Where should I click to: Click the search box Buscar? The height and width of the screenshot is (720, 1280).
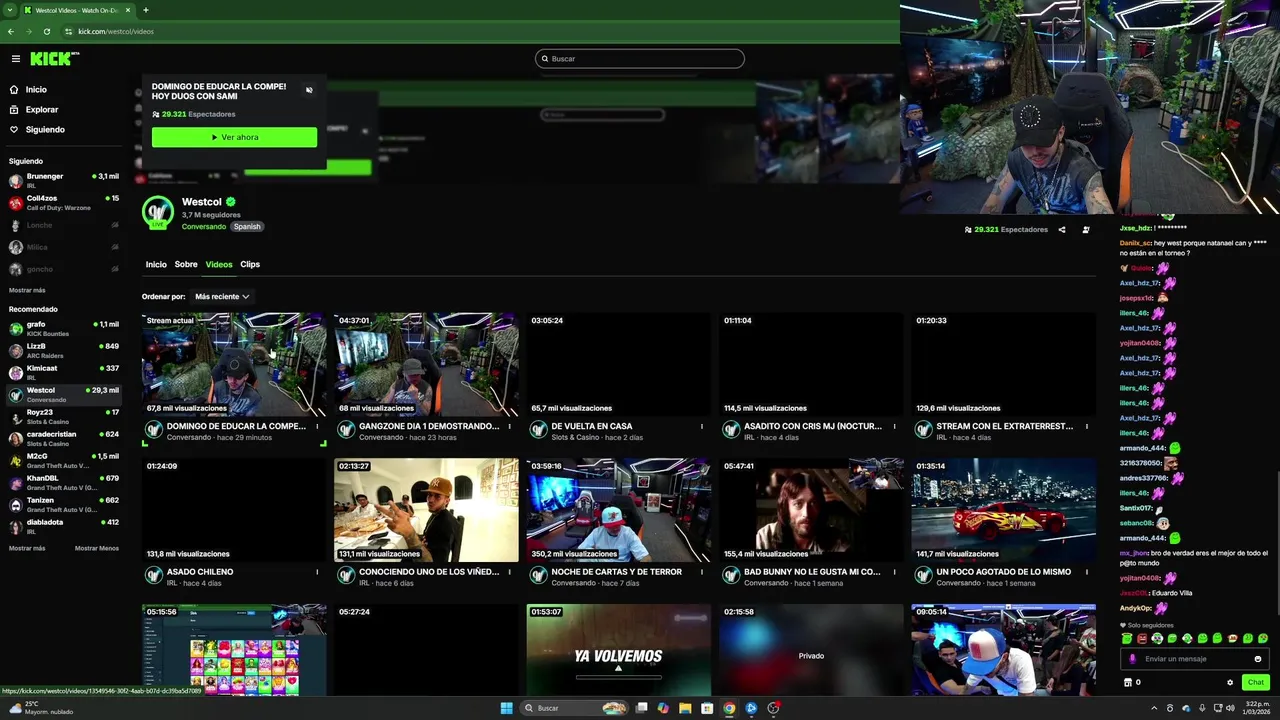point(640,59)
